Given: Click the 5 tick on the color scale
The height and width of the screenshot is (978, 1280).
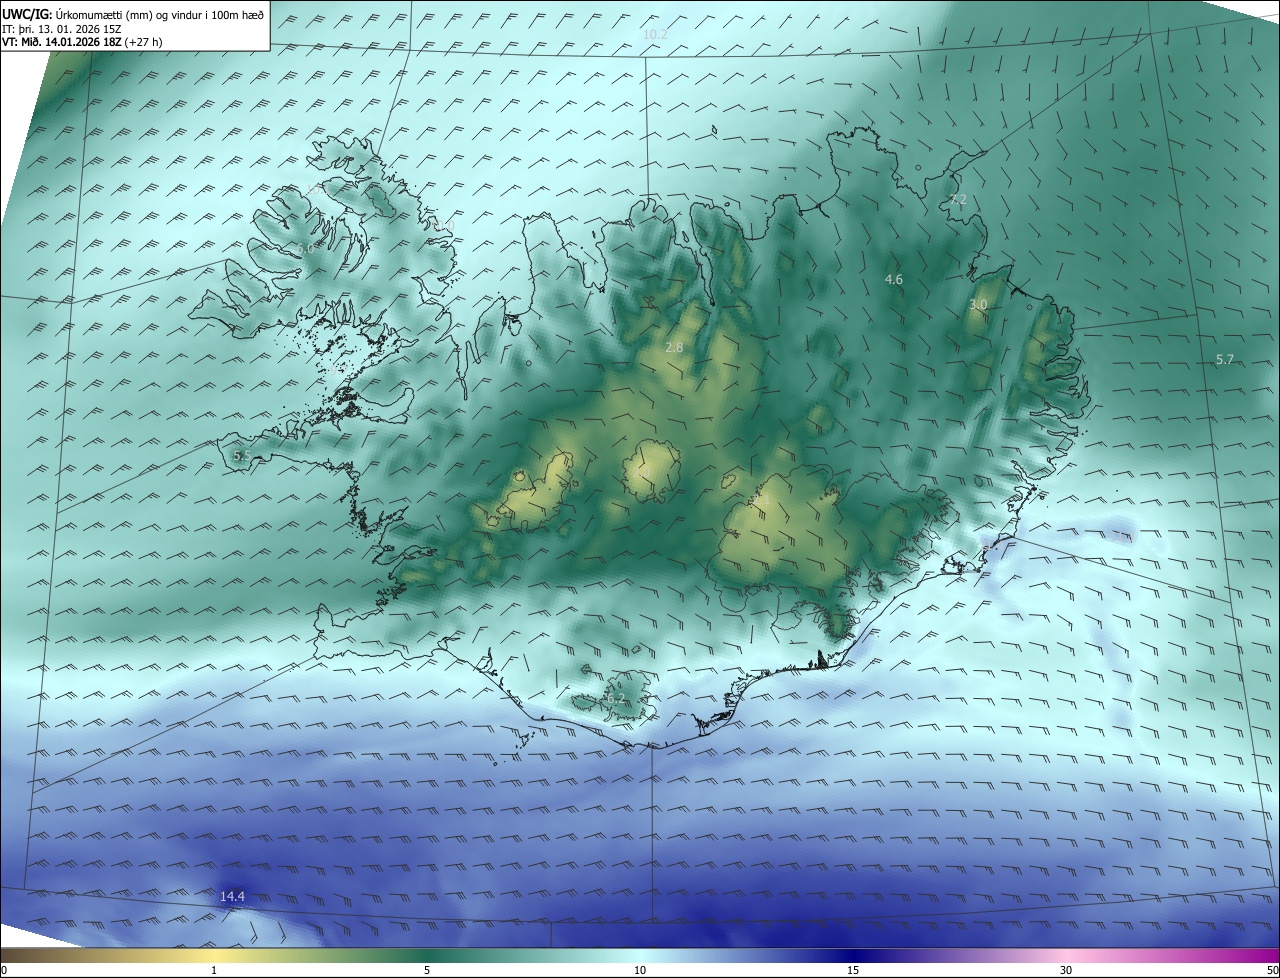Looking at the screenshot, I should coord(427,970).
